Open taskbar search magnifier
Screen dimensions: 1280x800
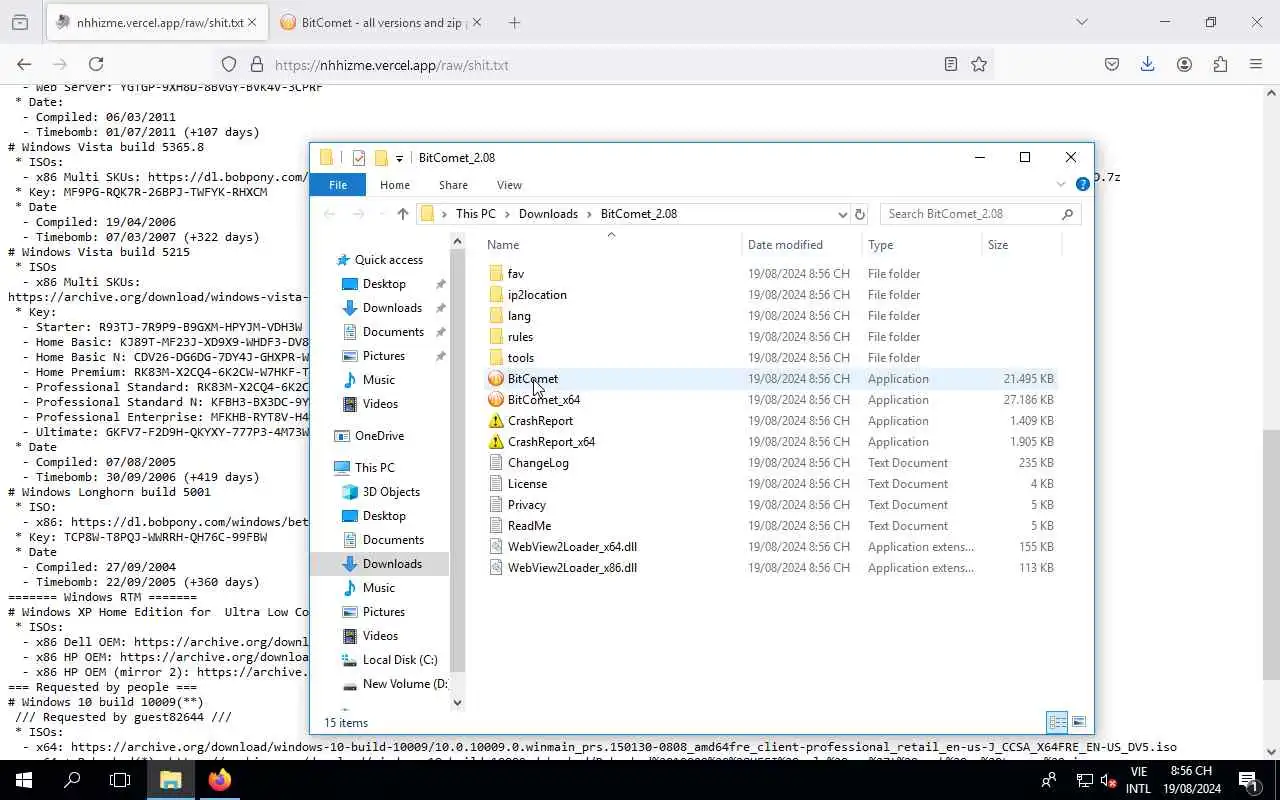click(72, 780)
